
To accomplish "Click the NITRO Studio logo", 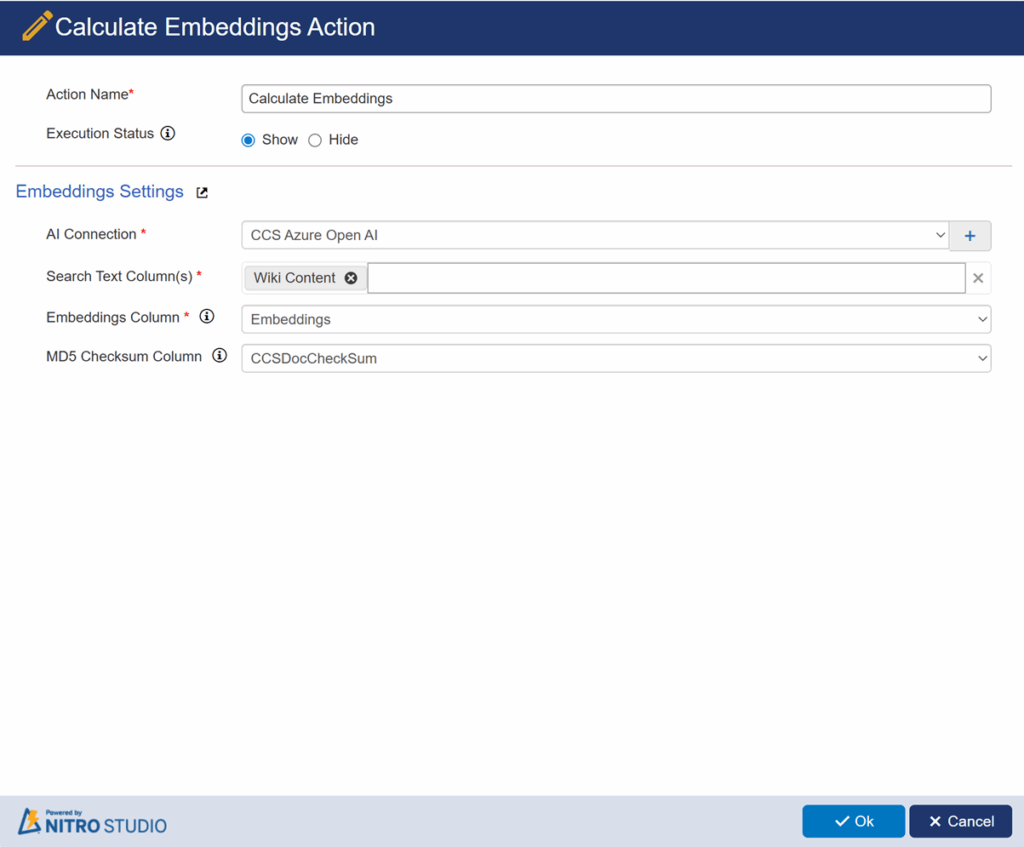I will [x=92, y=822].
